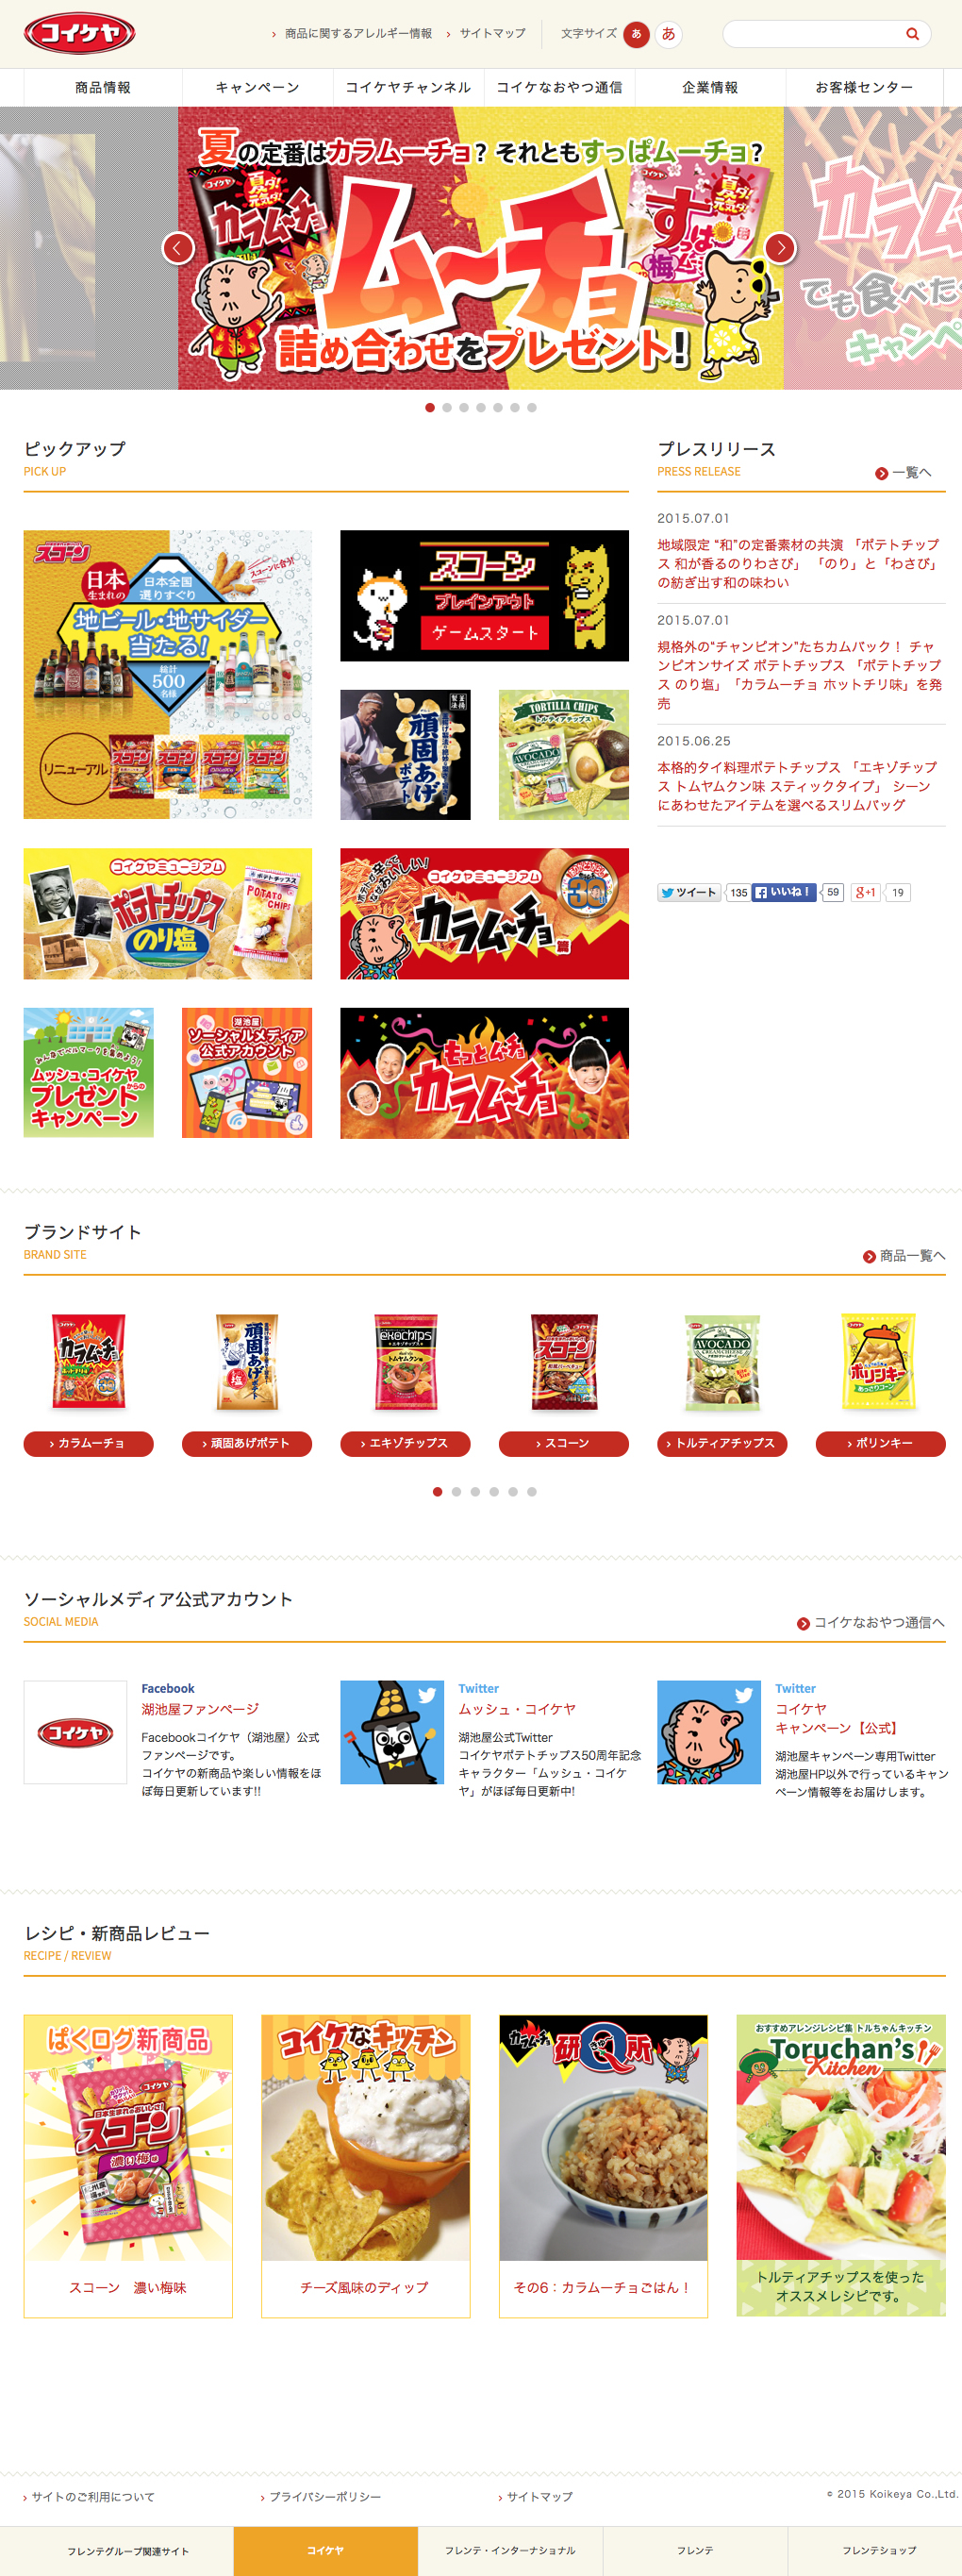Open the プライバシーポリシー footer link
This screenshot has width=962, height=2576.
pos(321,2497)
